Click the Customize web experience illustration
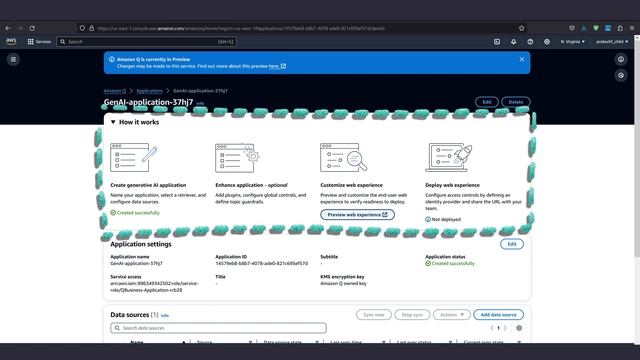This screenshot has height=360, width=640. (344, 158)
